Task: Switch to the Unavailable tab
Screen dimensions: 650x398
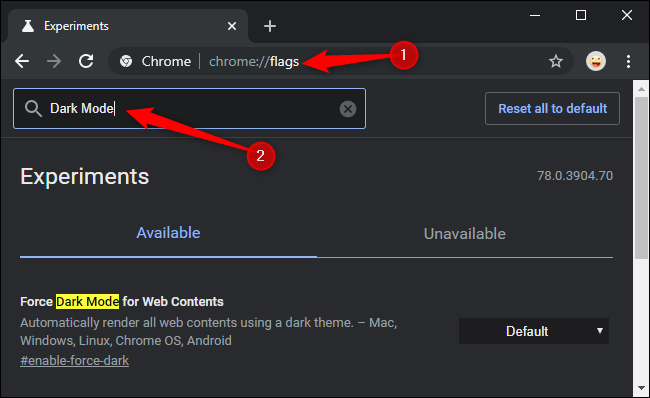Action: tap(465, 234)
